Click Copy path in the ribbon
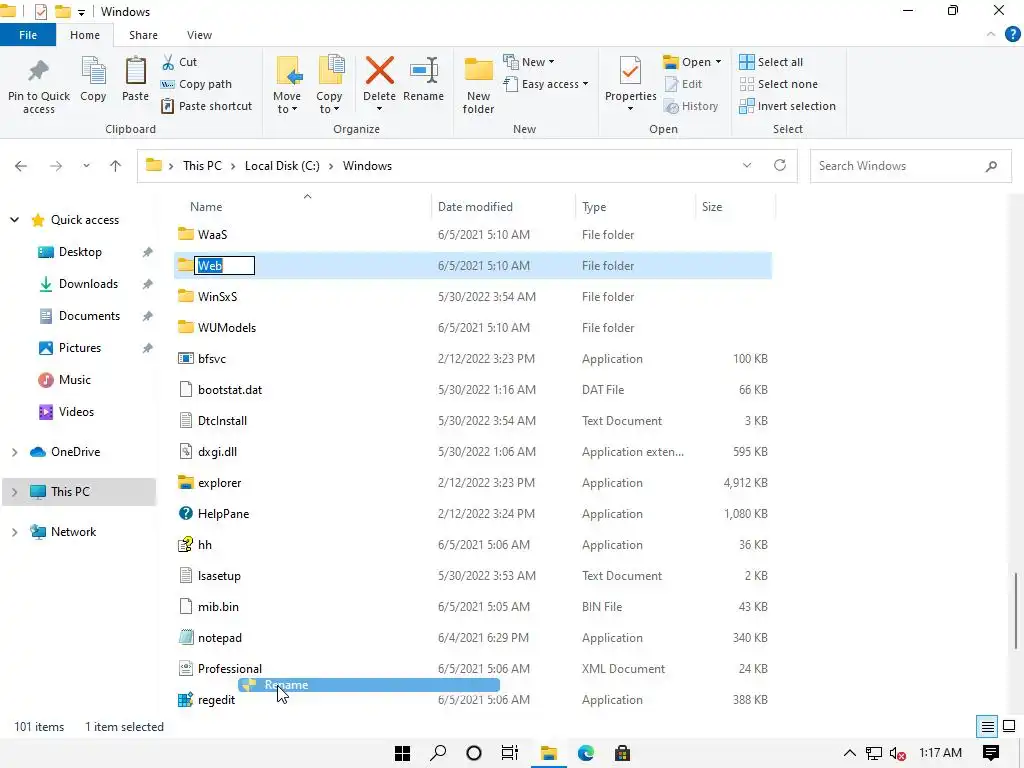This screenshot has height=768, width=1024. coord(196,84)
